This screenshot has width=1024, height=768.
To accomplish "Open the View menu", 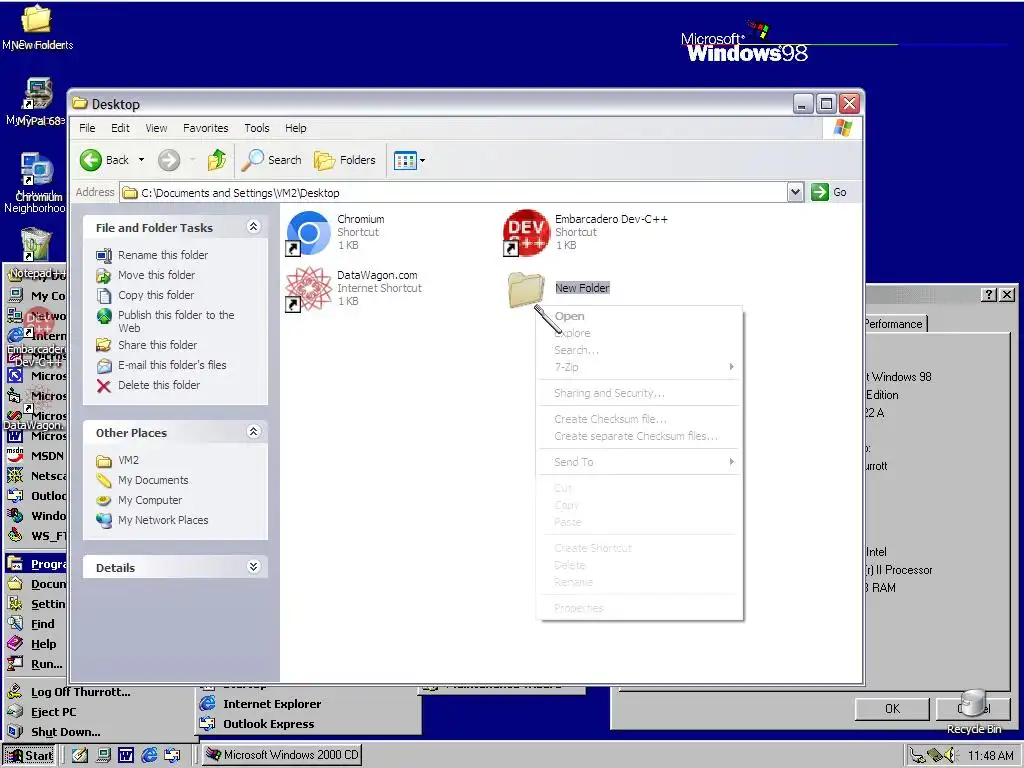I will coord(156,128).
